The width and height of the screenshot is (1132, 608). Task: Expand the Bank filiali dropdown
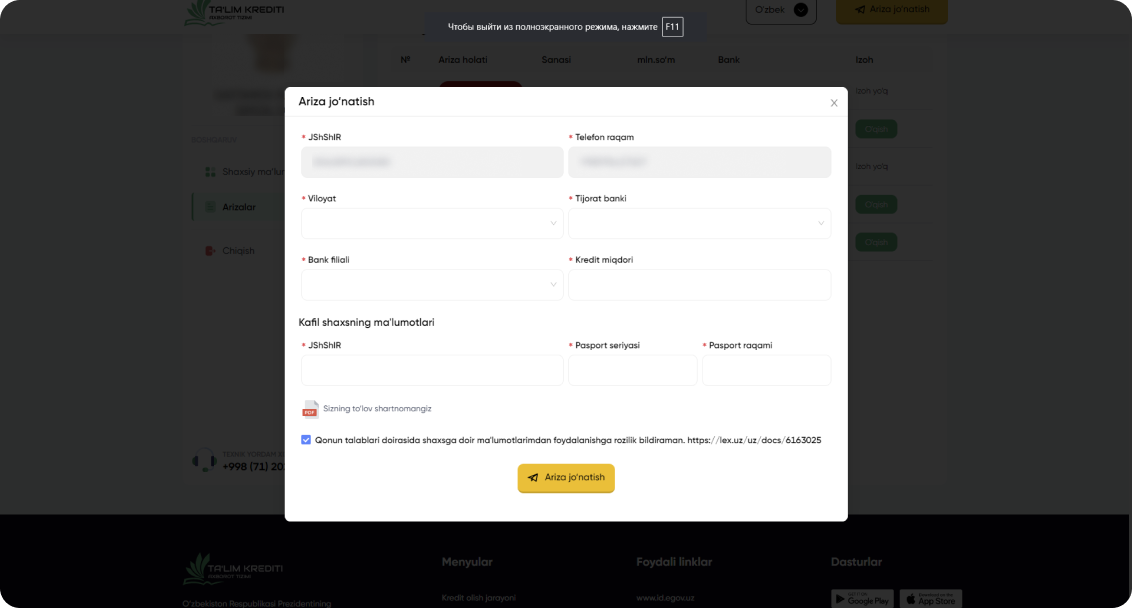click(x=432, y=285)
